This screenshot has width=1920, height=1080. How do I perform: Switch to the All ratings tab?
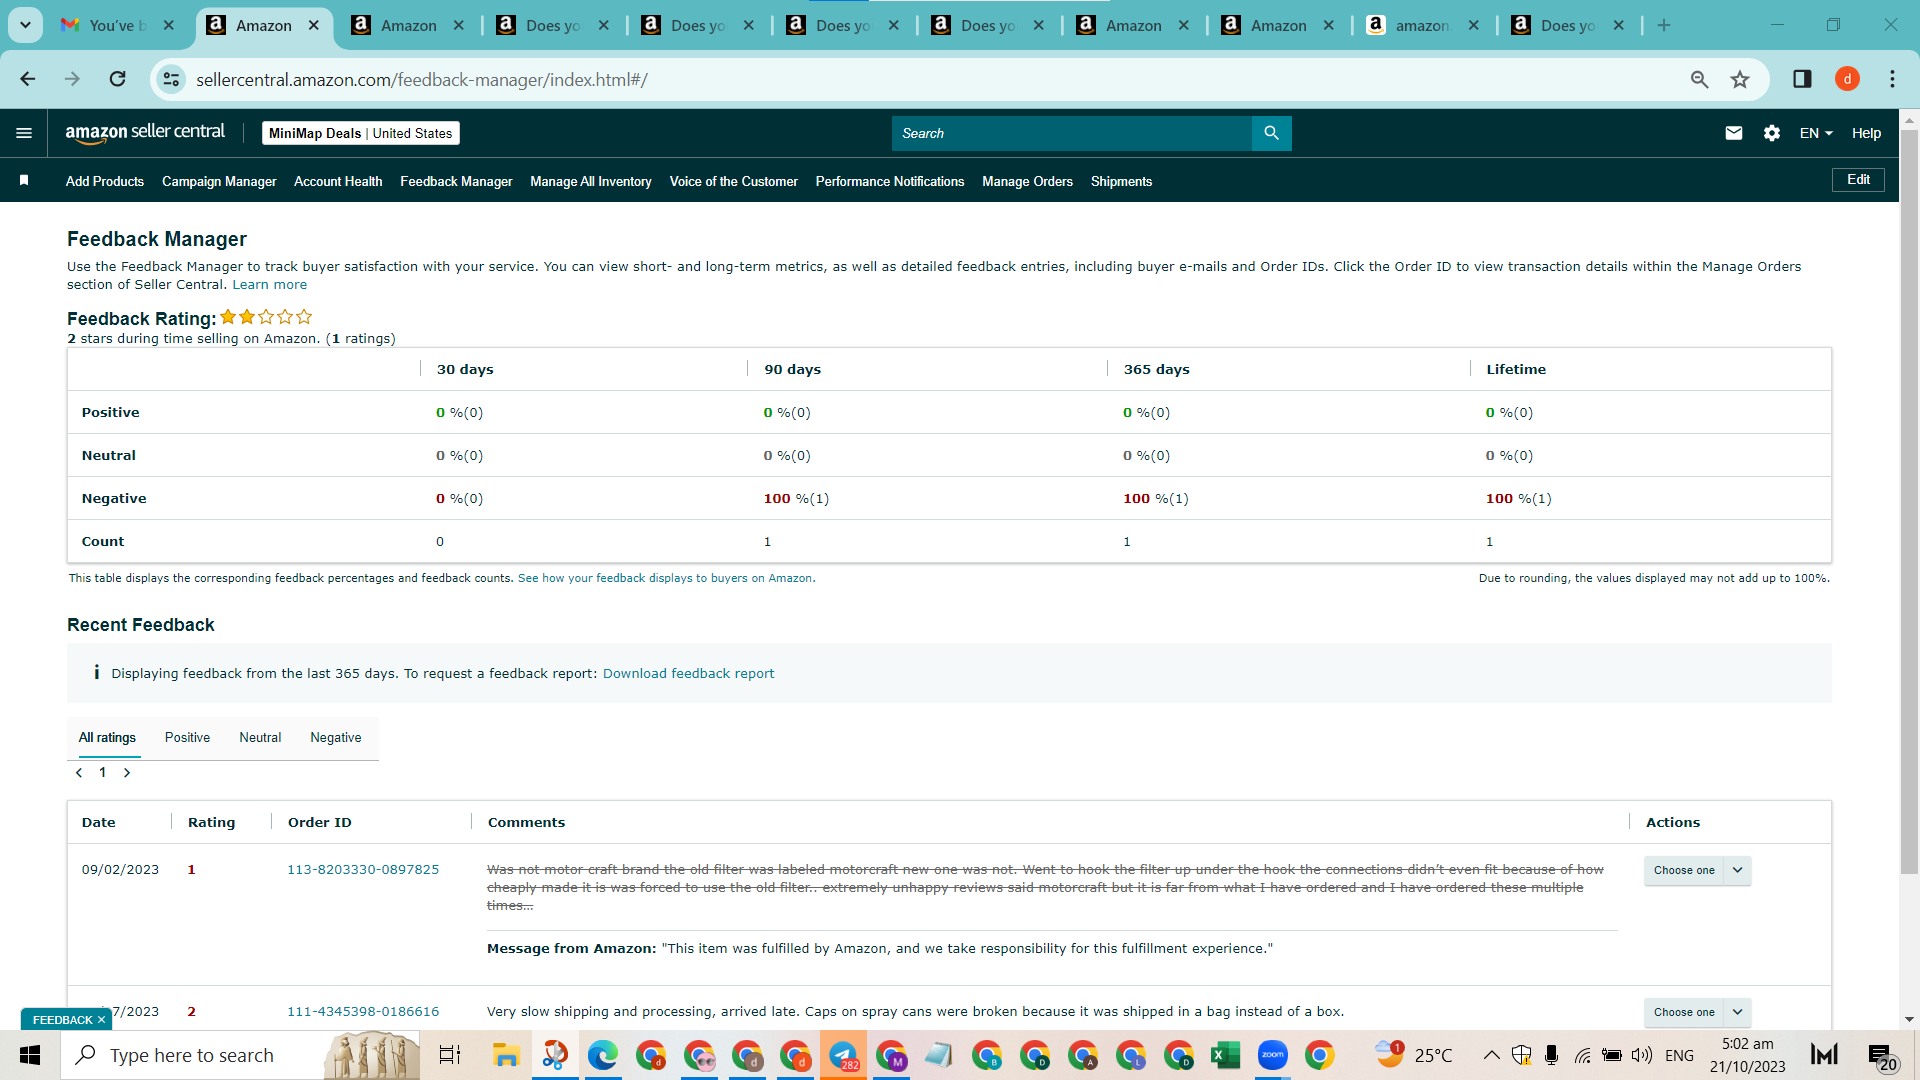coord(107,738)
